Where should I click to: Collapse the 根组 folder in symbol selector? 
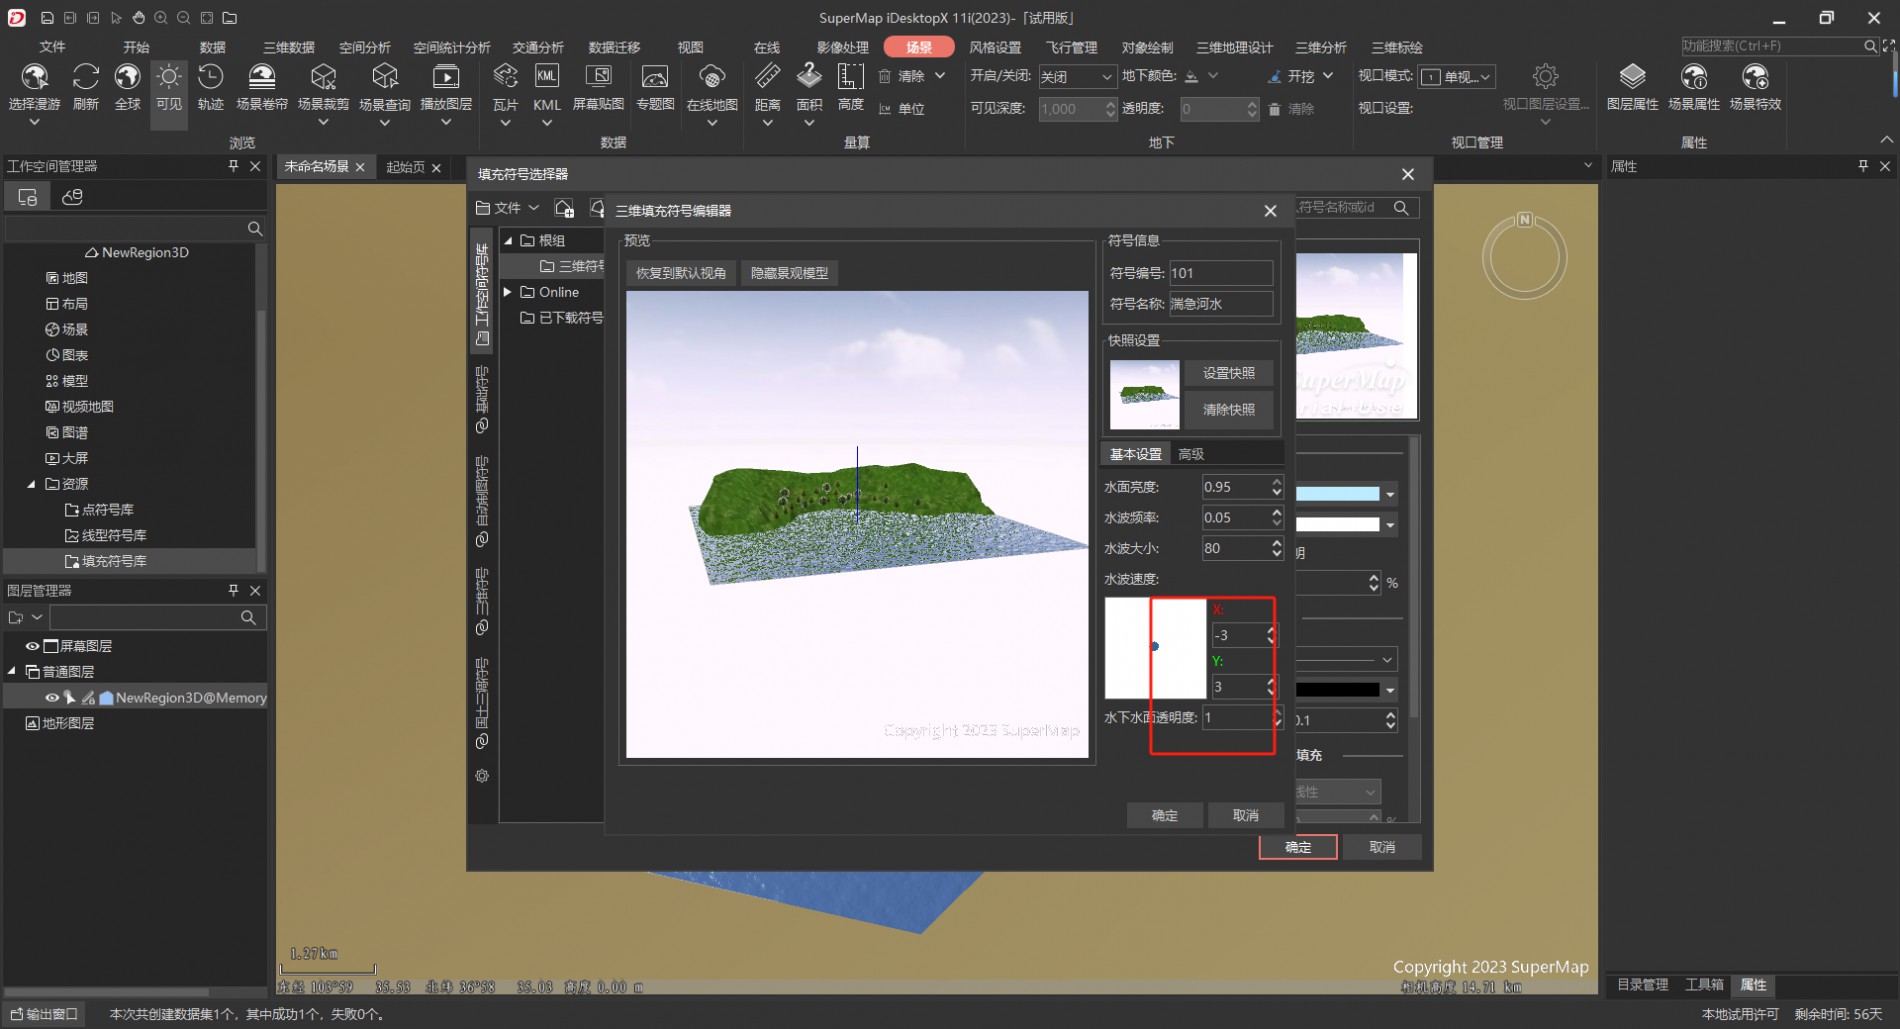(x=508, y=240)
